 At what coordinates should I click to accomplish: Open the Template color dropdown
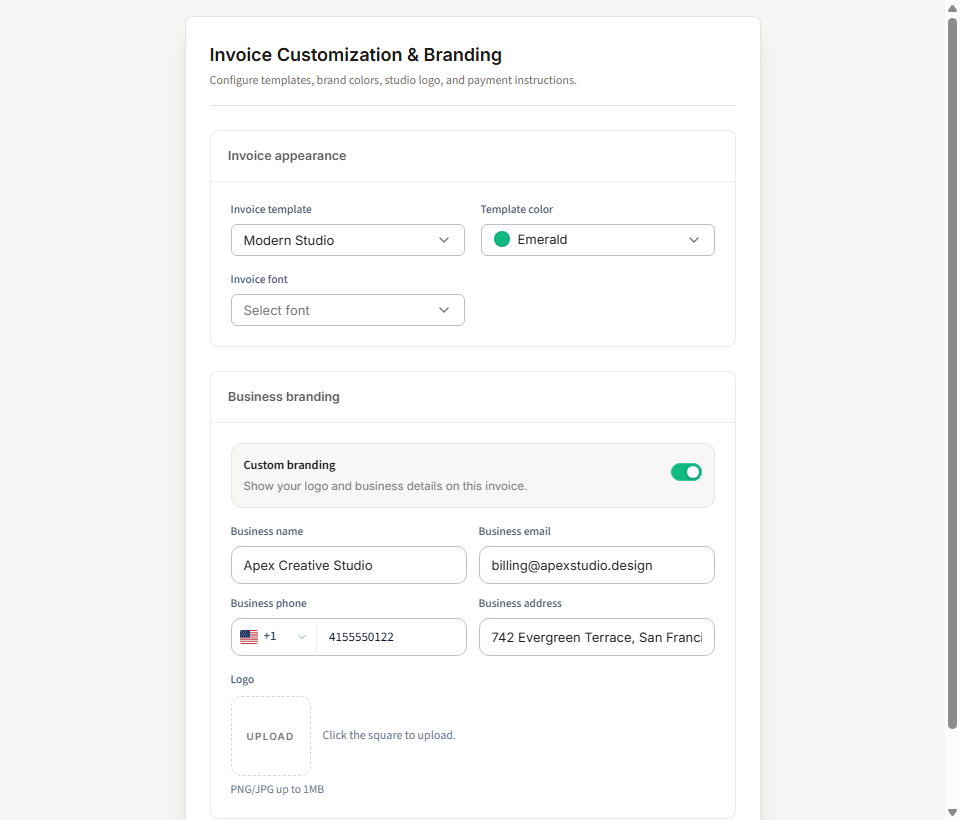pos(597,240)
